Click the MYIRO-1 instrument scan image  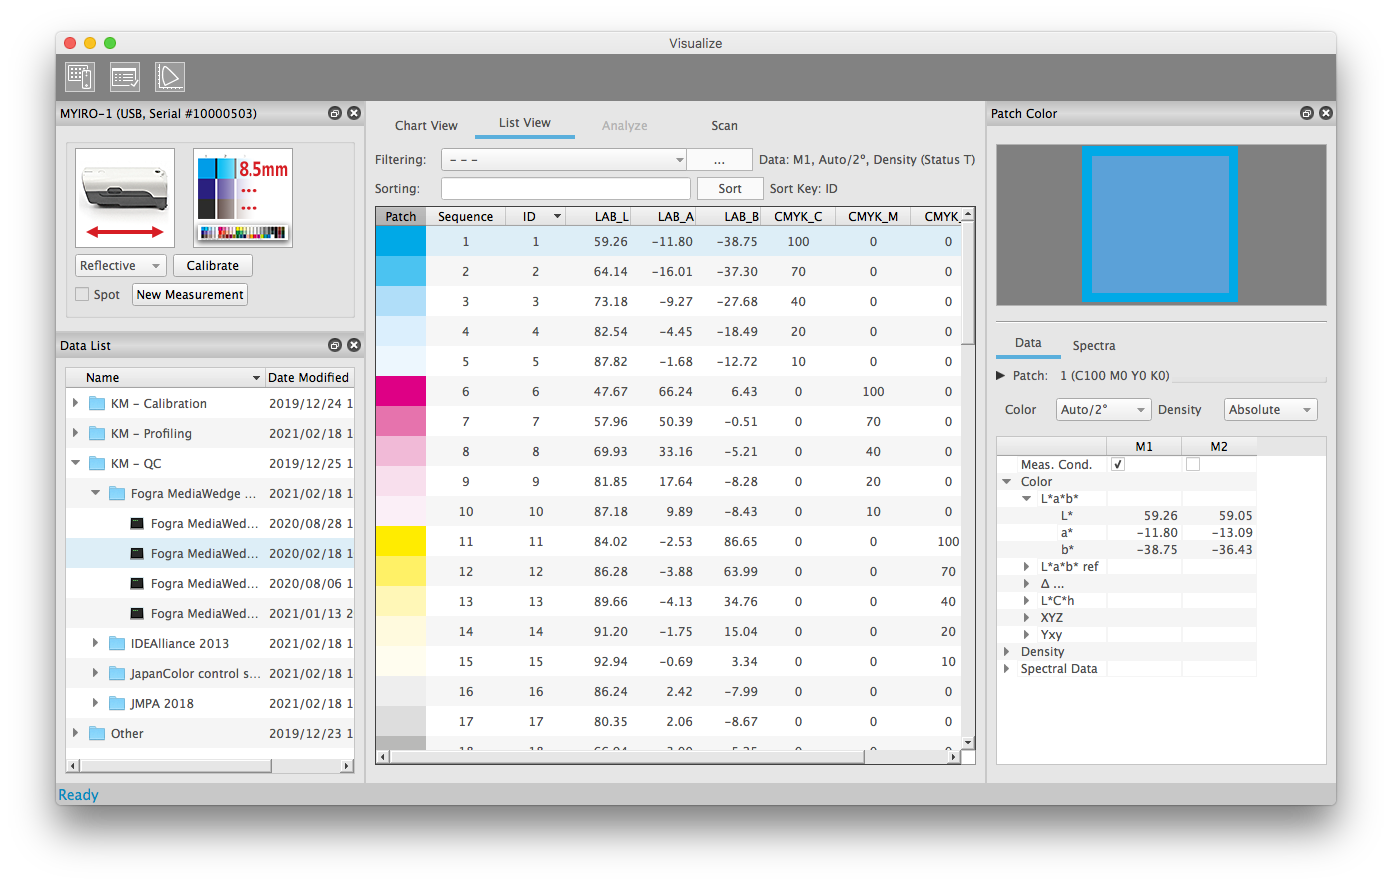[x=125, y=198]
